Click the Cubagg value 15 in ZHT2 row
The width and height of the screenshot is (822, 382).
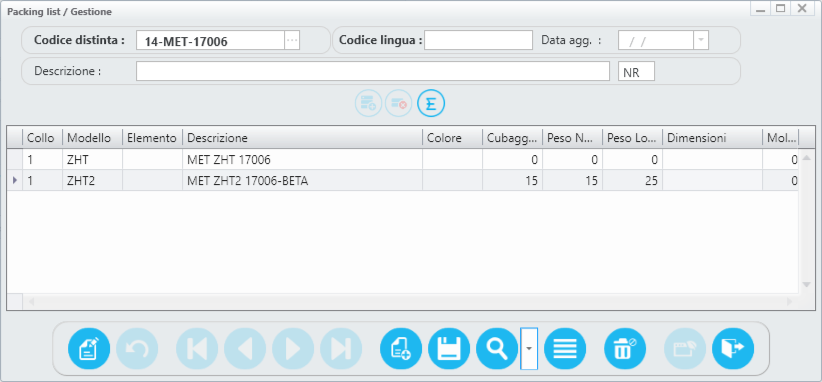[512, 181]
